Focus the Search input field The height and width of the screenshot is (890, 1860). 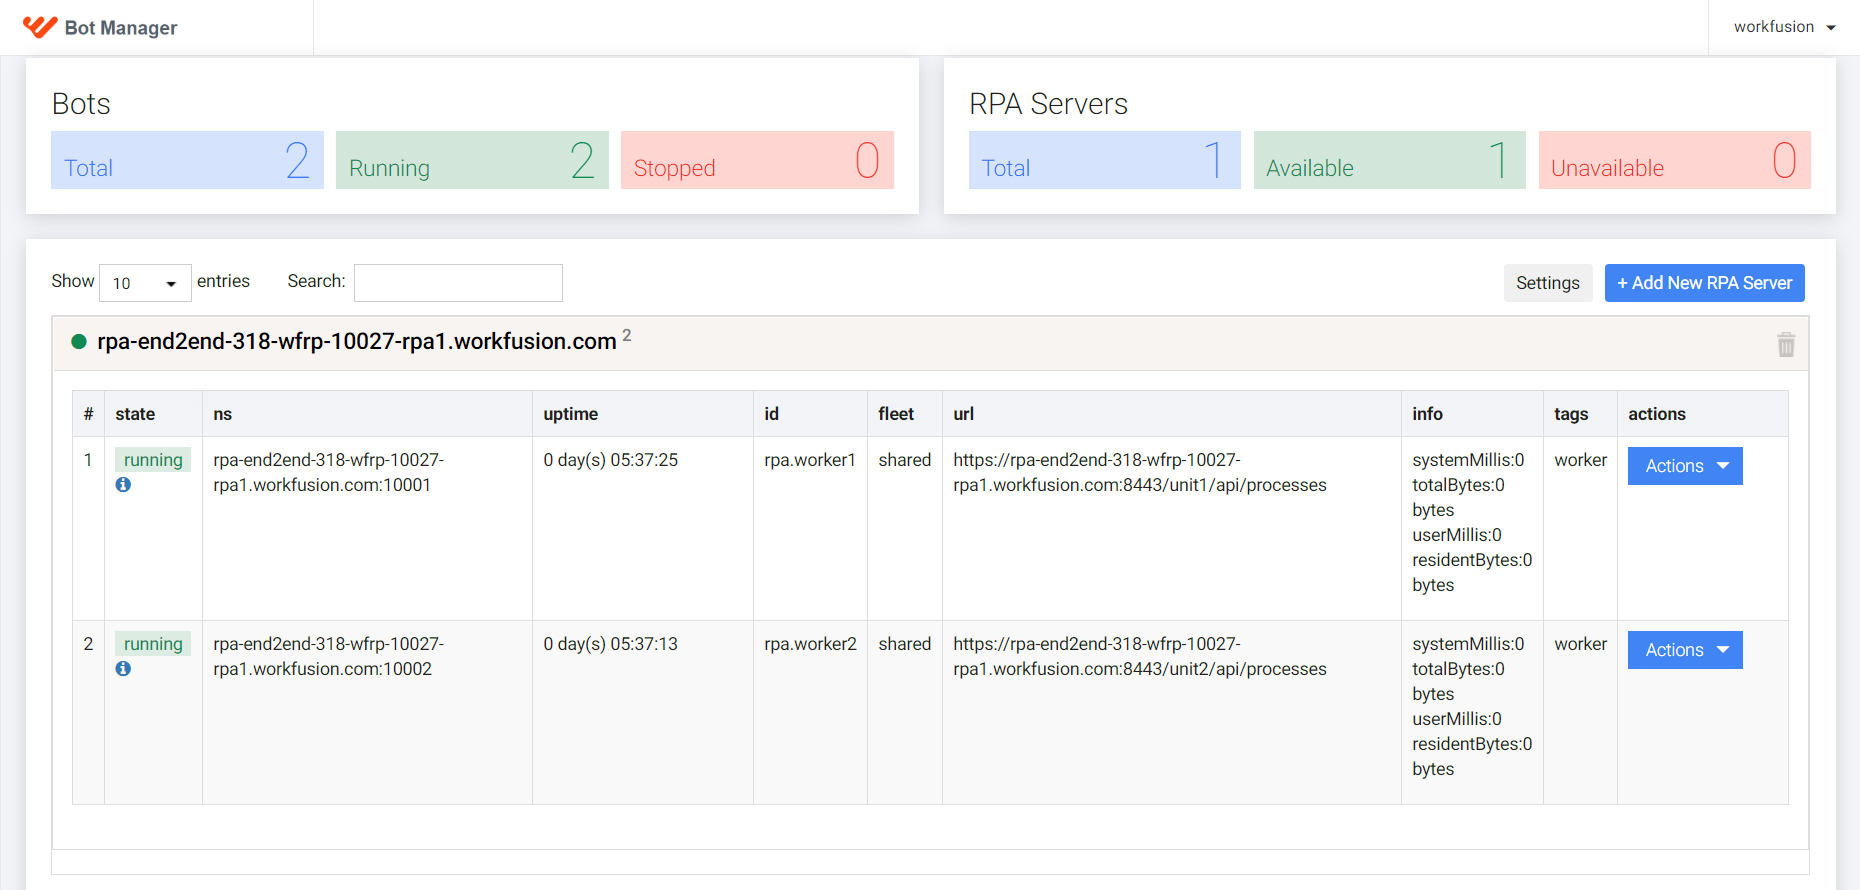coord(458,283)
